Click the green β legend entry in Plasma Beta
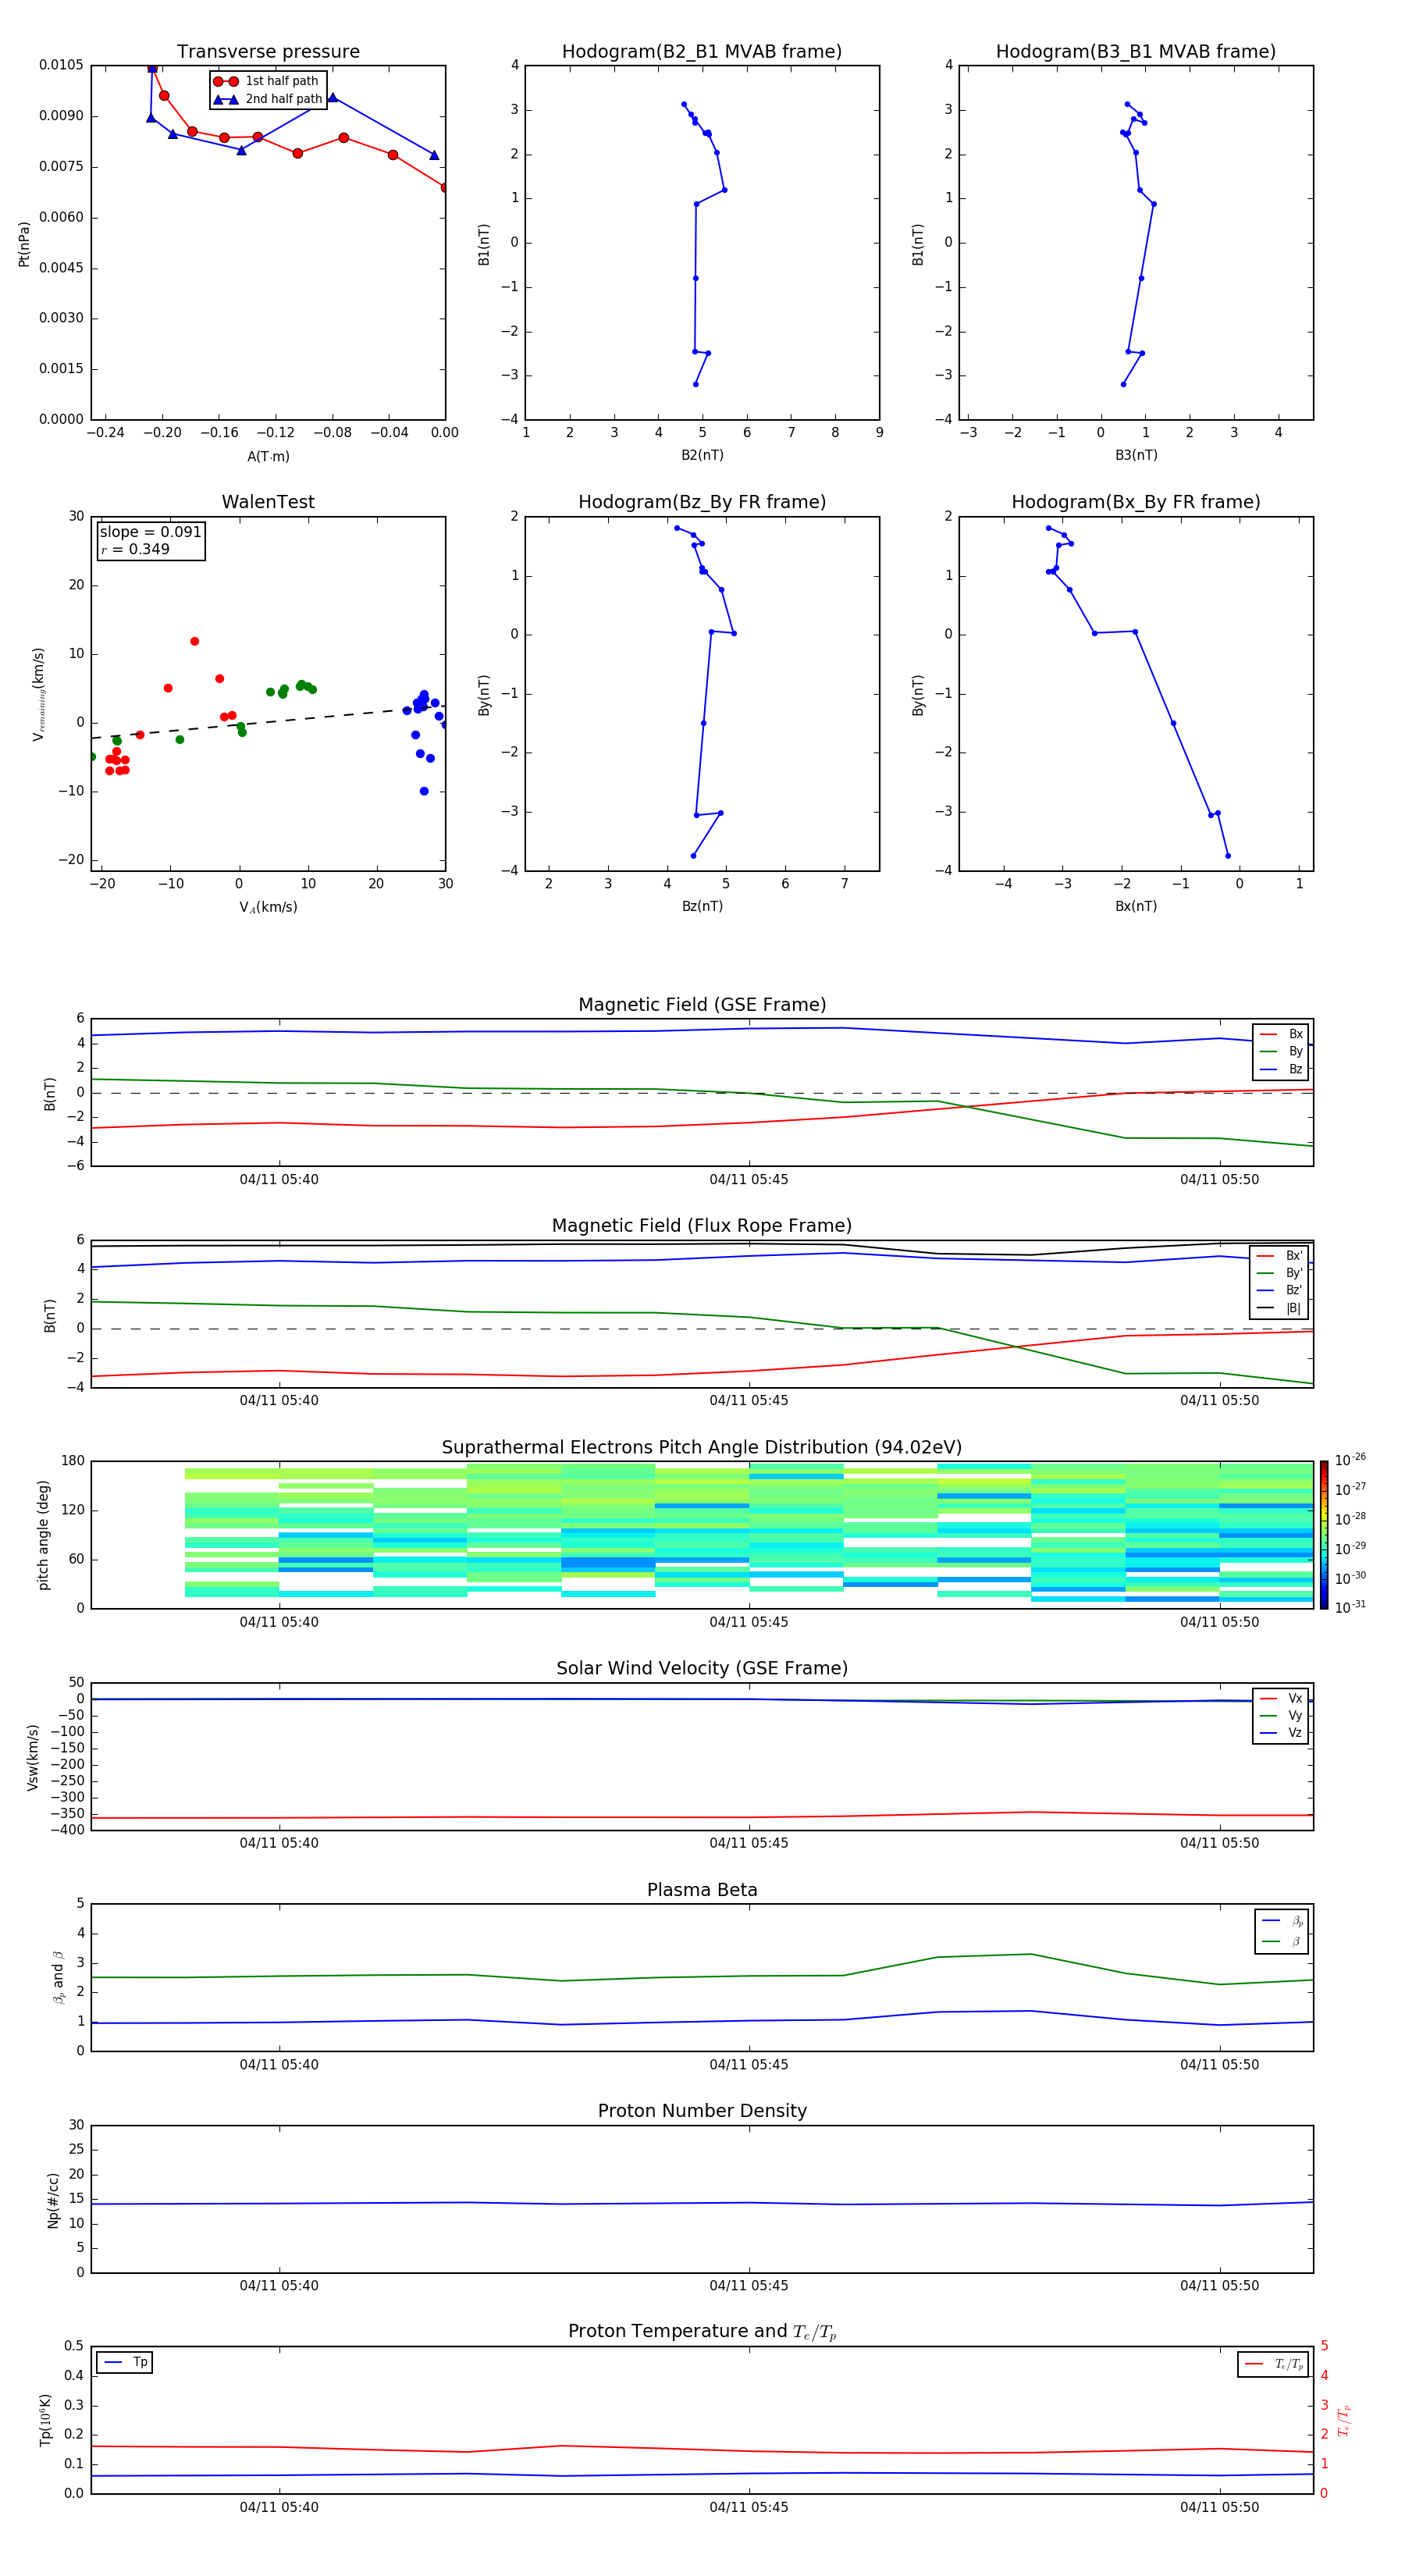This screenshot has width=1405, height=2576. pyautogui.click(x=1282, y=1941)
